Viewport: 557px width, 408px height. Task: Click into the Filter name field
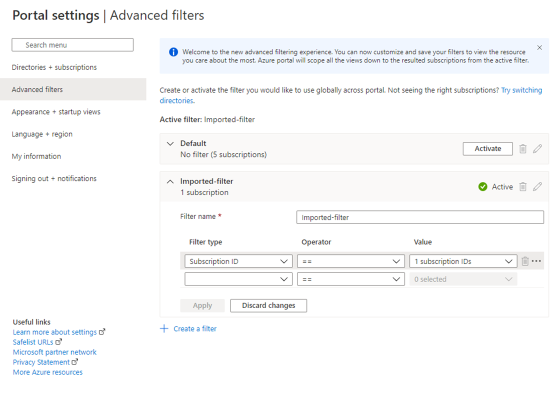(x=420, y=217)
